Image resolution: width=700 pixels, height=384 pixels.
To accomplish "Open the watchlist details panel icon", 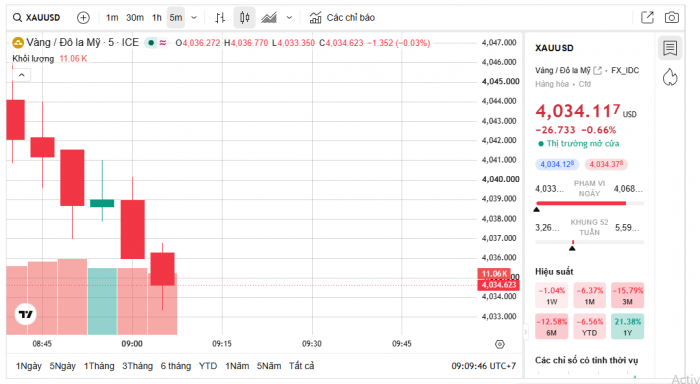I will [x=670, y=48].
